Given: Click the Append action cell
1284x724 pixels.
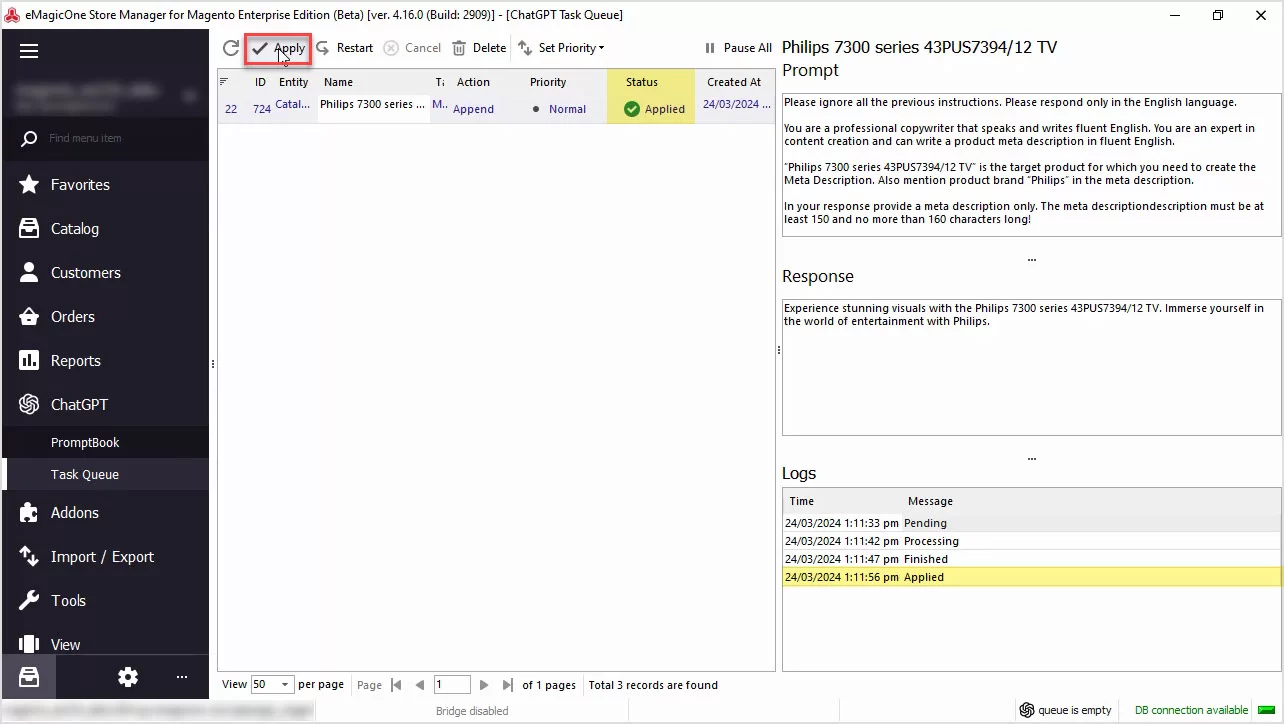Looking at the screenshot, I should click(x=486, y=109).
